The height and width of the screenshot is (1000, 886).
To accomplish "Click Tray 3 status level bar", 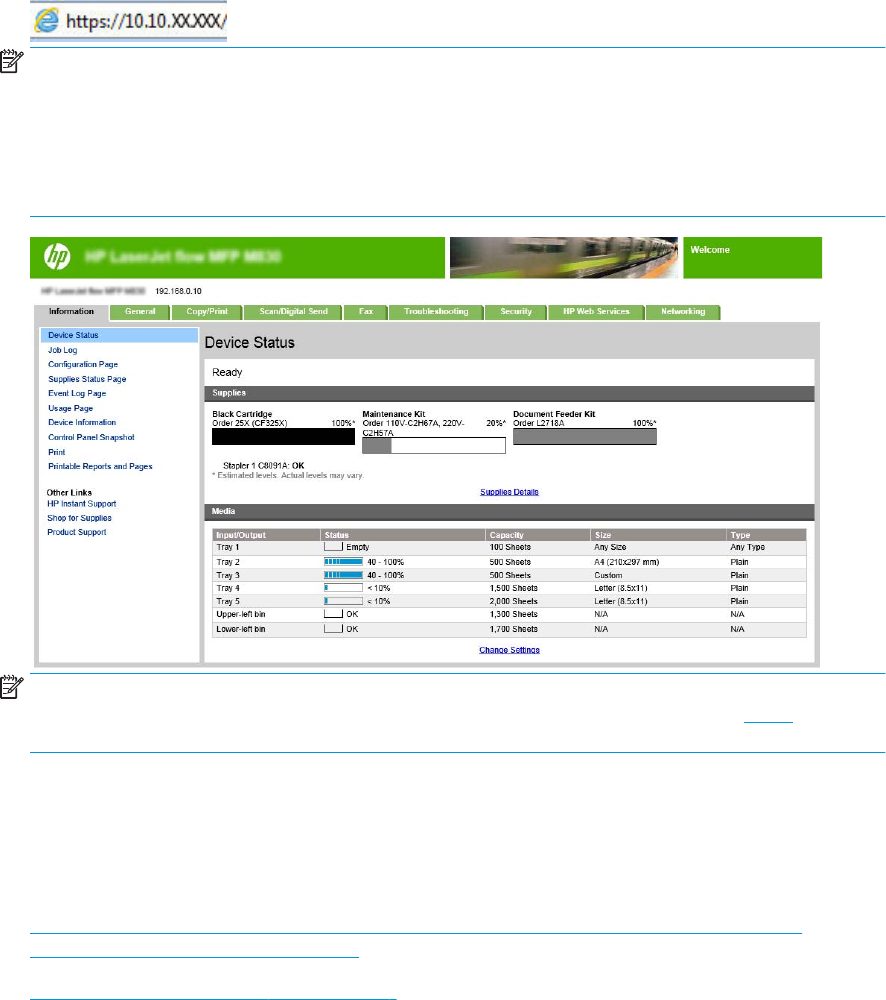I will 343,575.
